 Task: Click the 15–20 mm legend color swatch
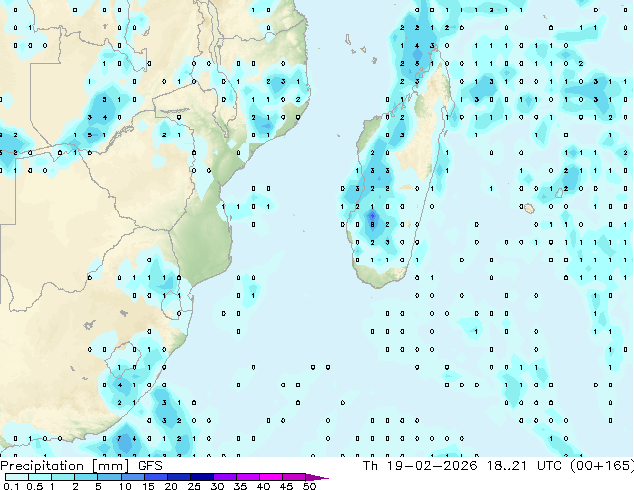pyautogui.click(x=156, y=477)
